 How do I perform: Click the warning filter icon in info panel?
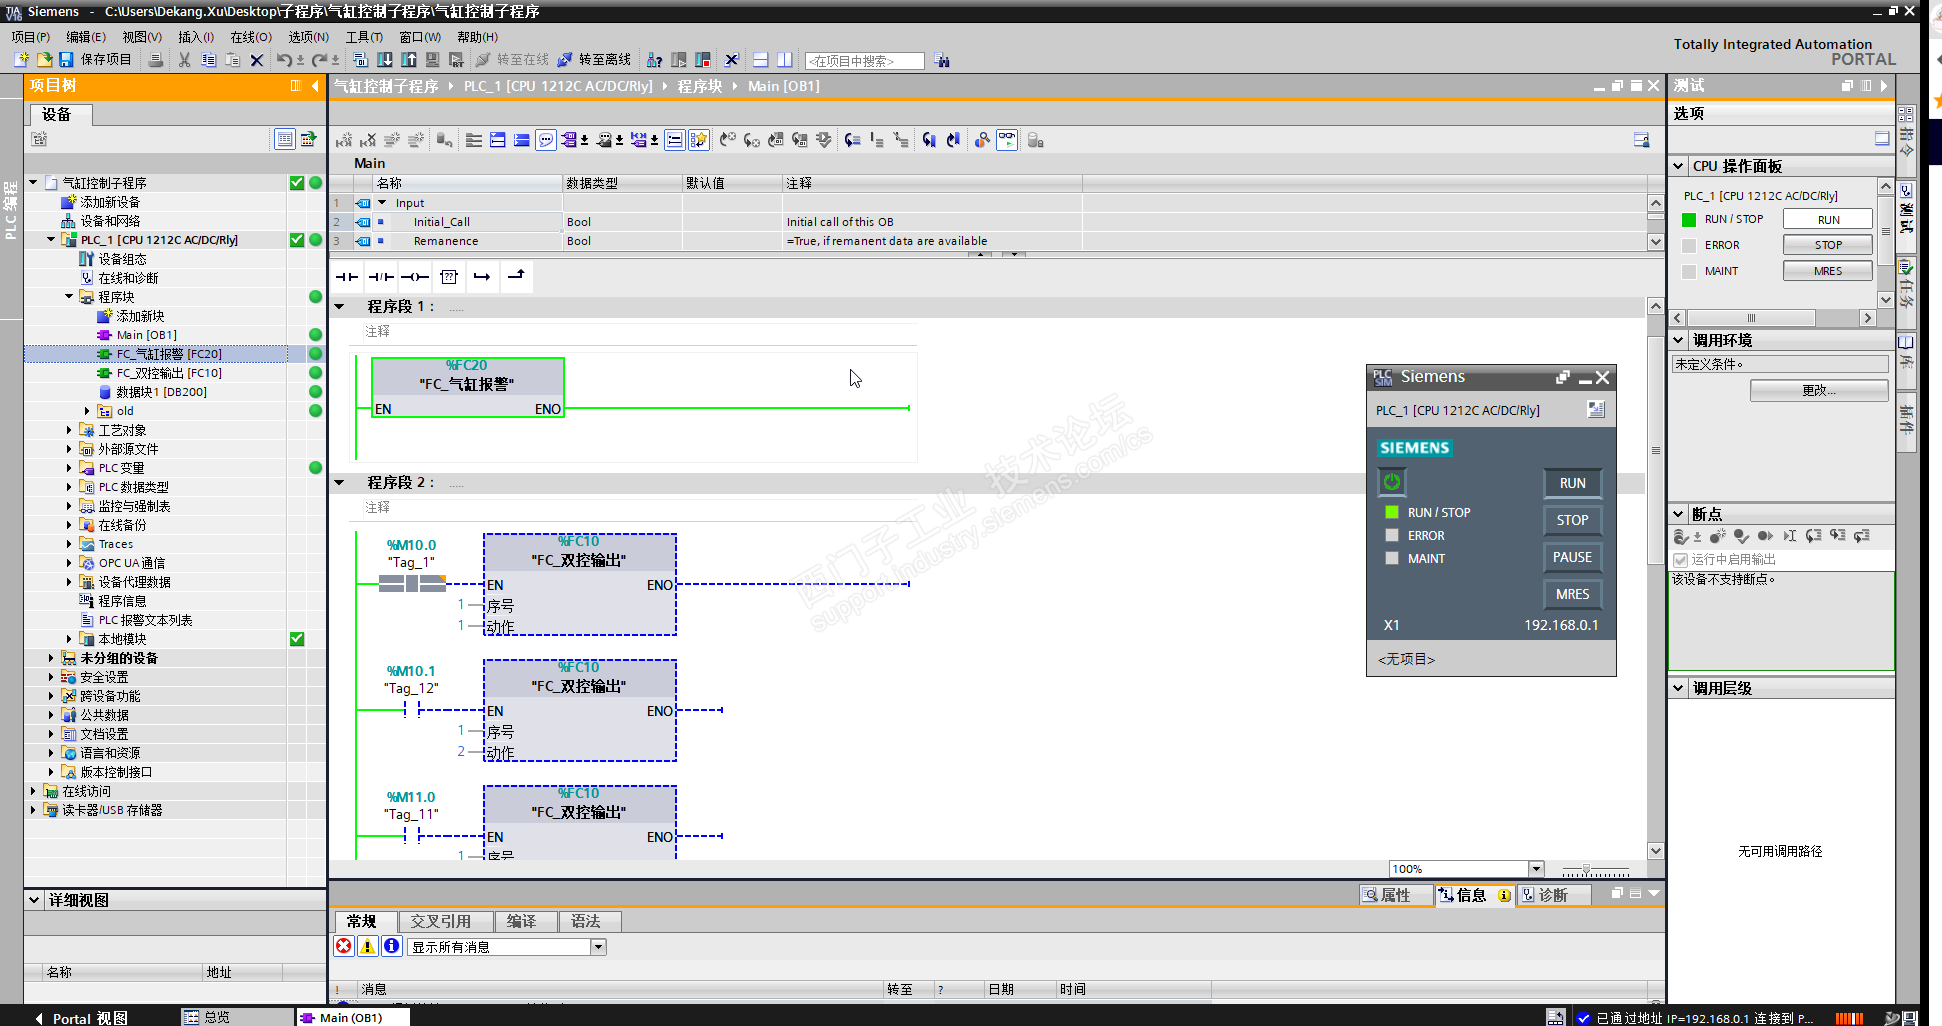click(368, 946)
